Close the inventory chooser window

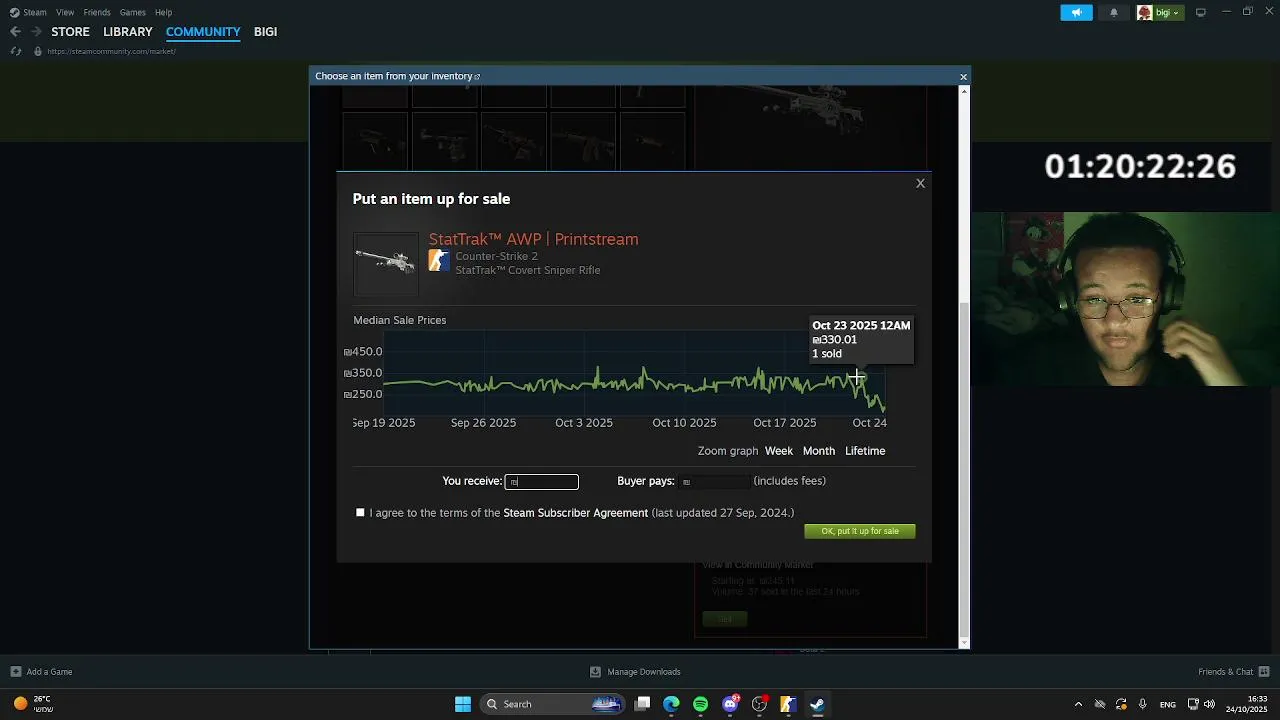(x=963, y=76)
